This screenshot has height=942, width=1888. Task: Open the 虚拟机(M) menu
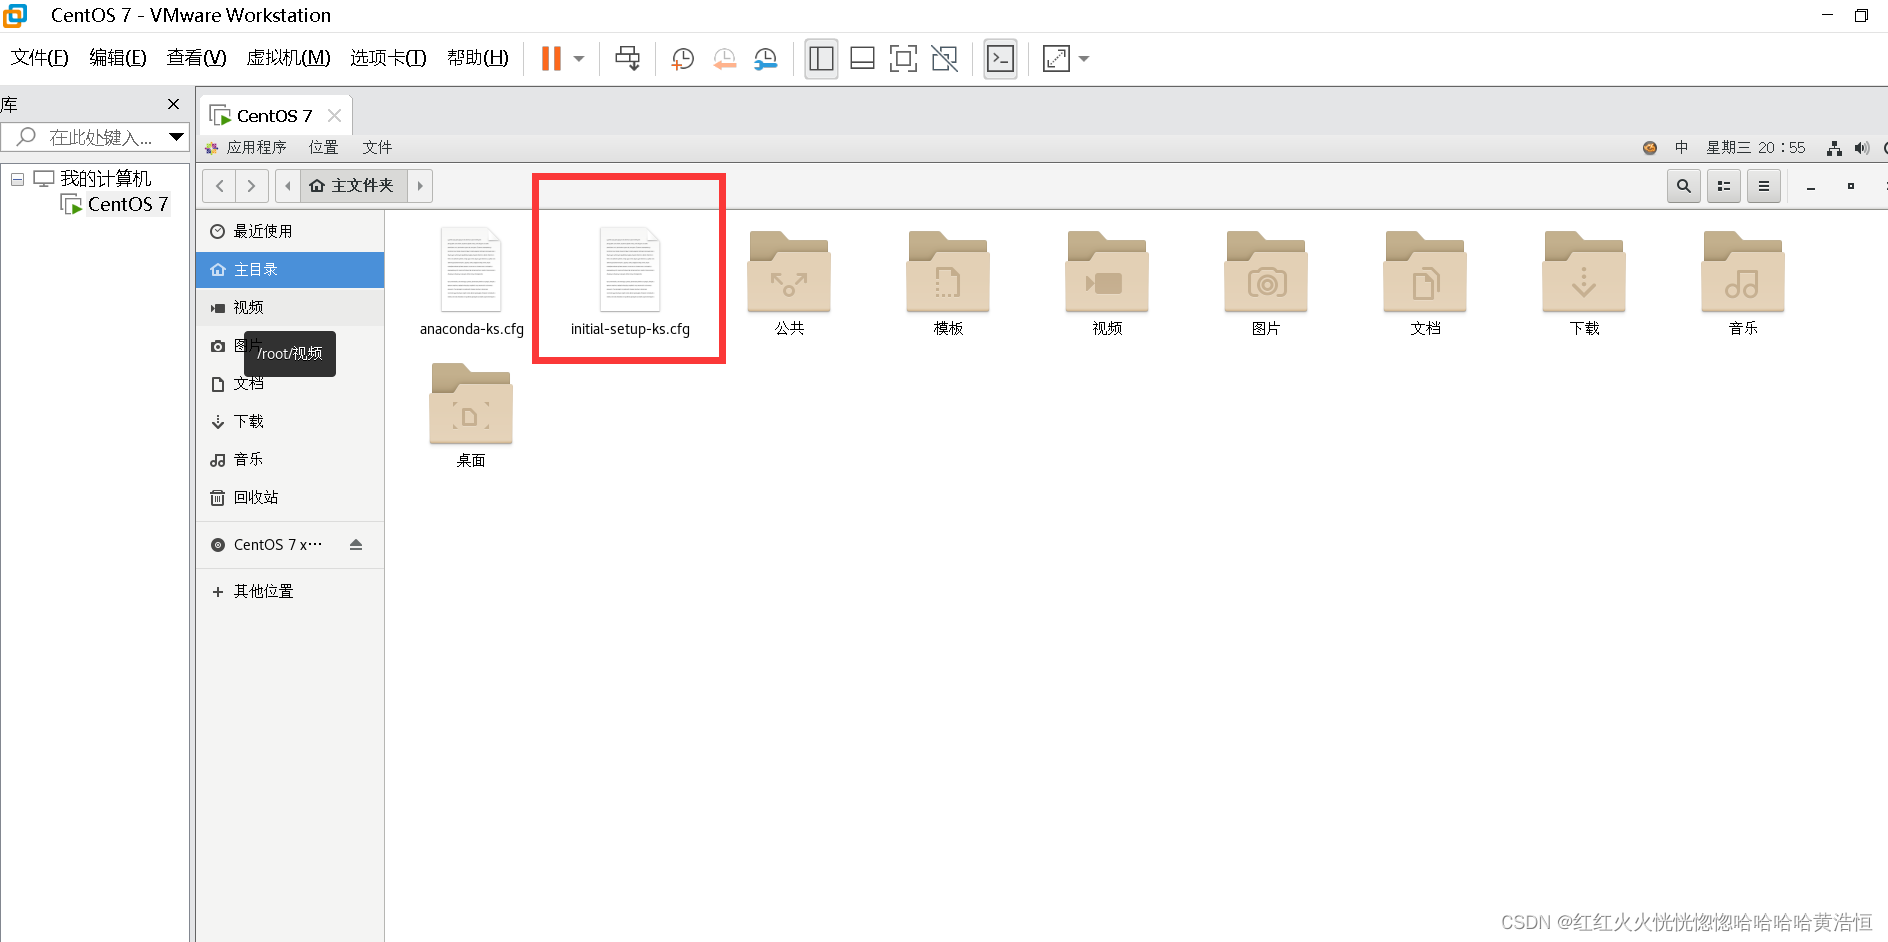click(x=289, y=58)
